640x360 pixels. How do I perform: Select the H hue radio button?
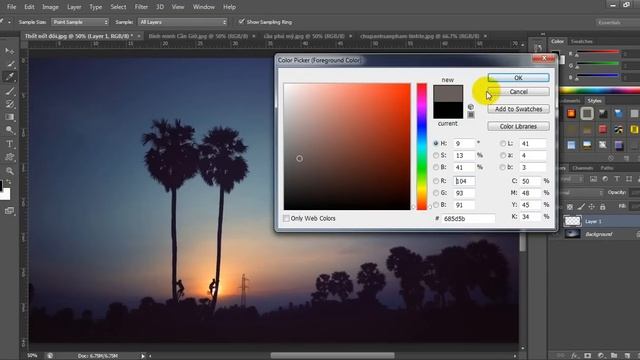[436, 143]
